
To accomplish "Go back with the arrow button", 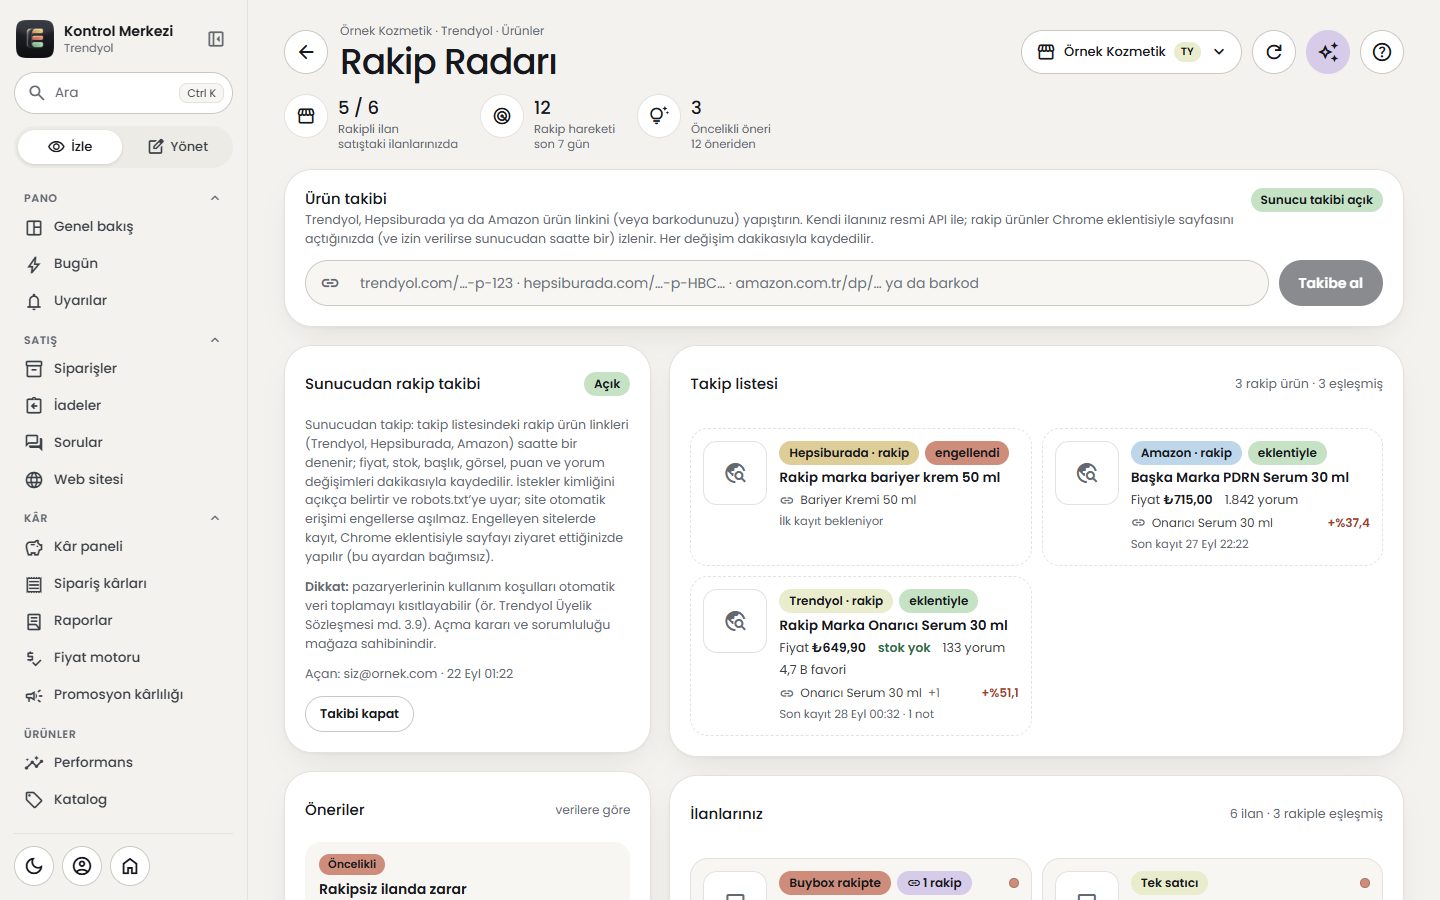I will [306, 52].
